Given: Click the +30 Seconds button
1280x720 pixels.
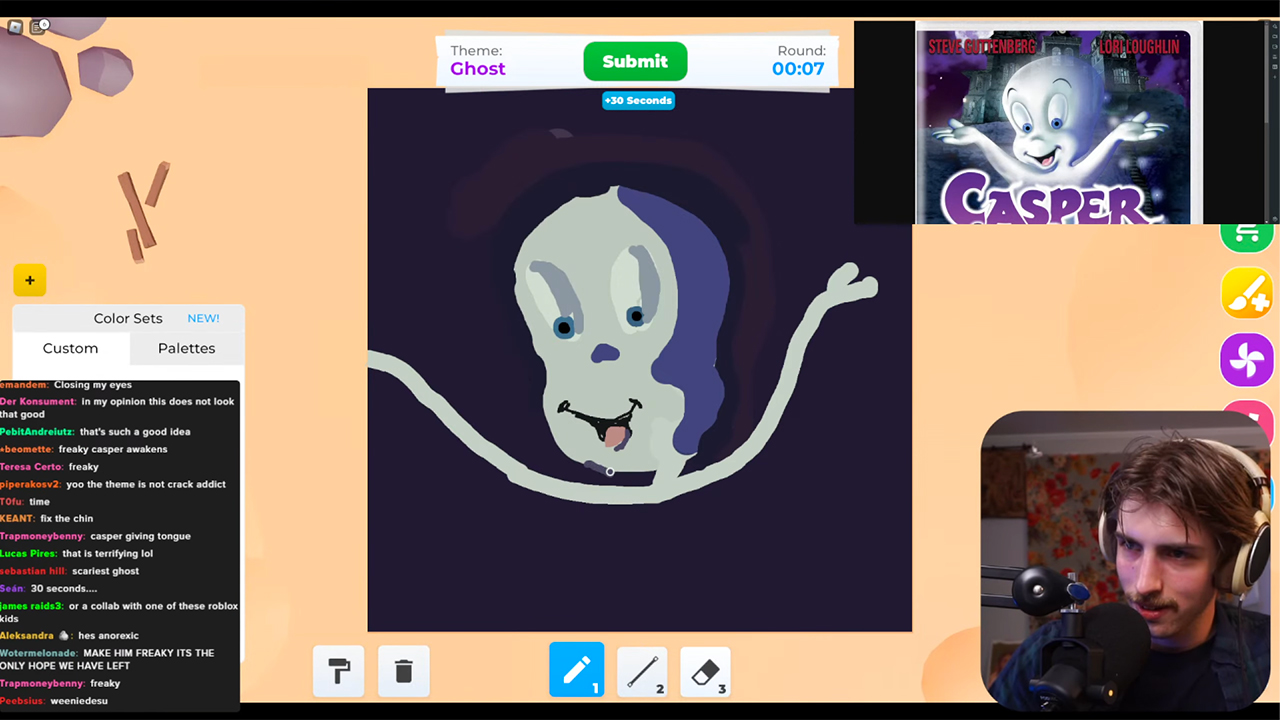Looking at the screenshot, I should (638, 100).
